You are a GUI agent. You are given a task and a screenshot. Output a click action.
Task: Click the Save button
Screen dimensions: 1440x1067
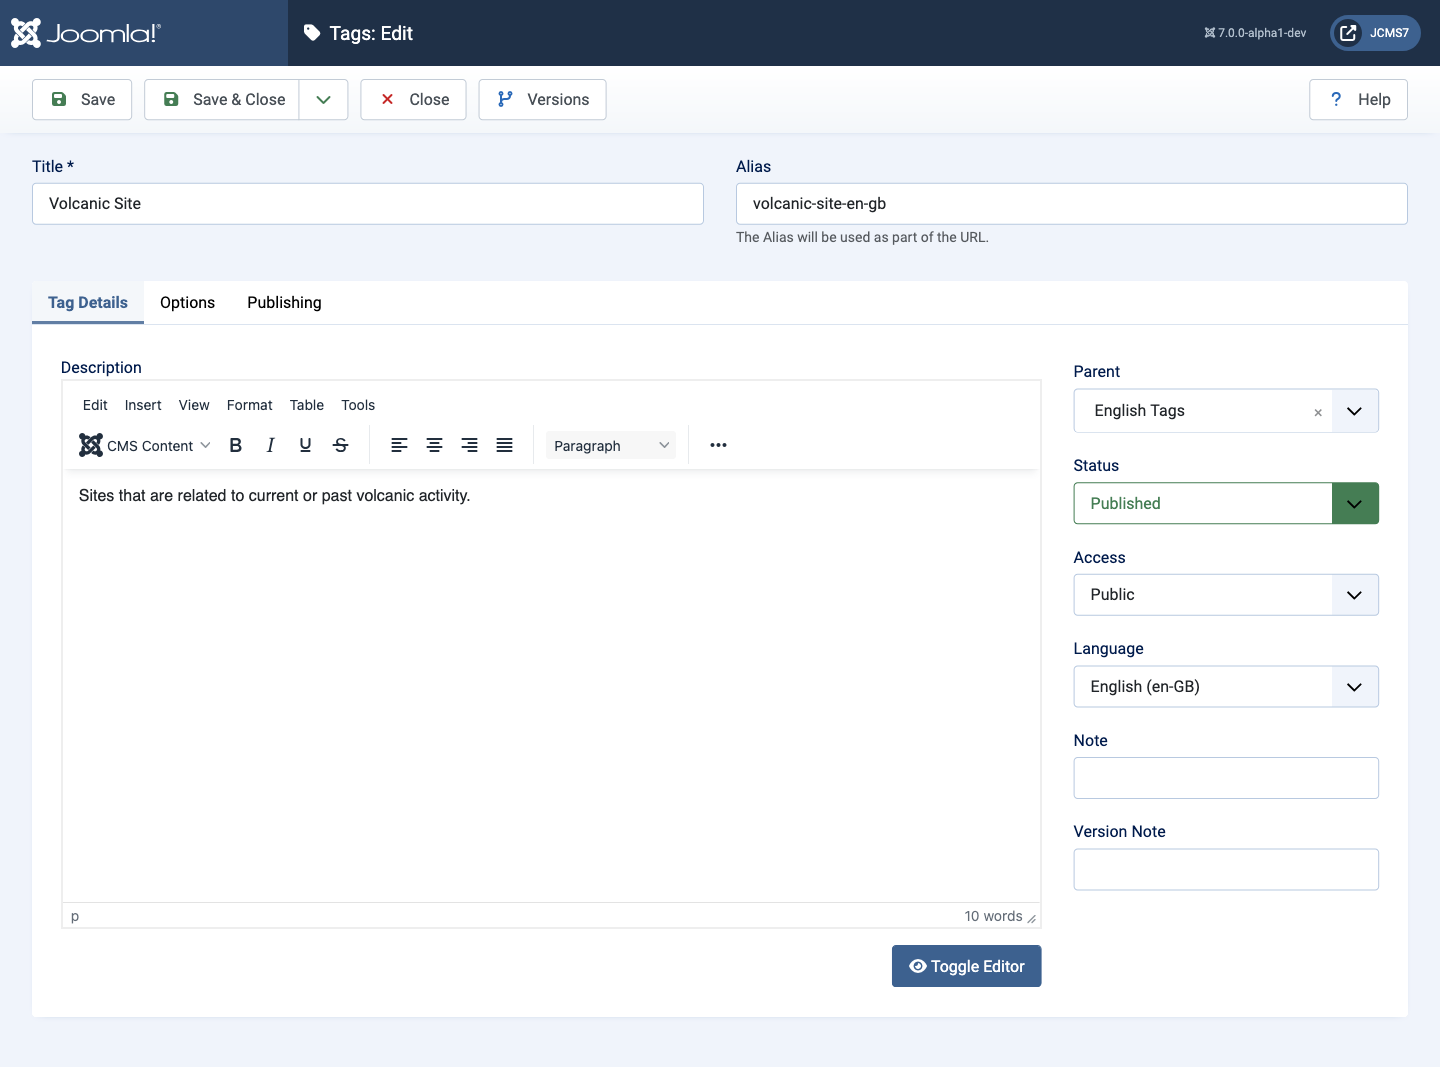pos(82,99)
